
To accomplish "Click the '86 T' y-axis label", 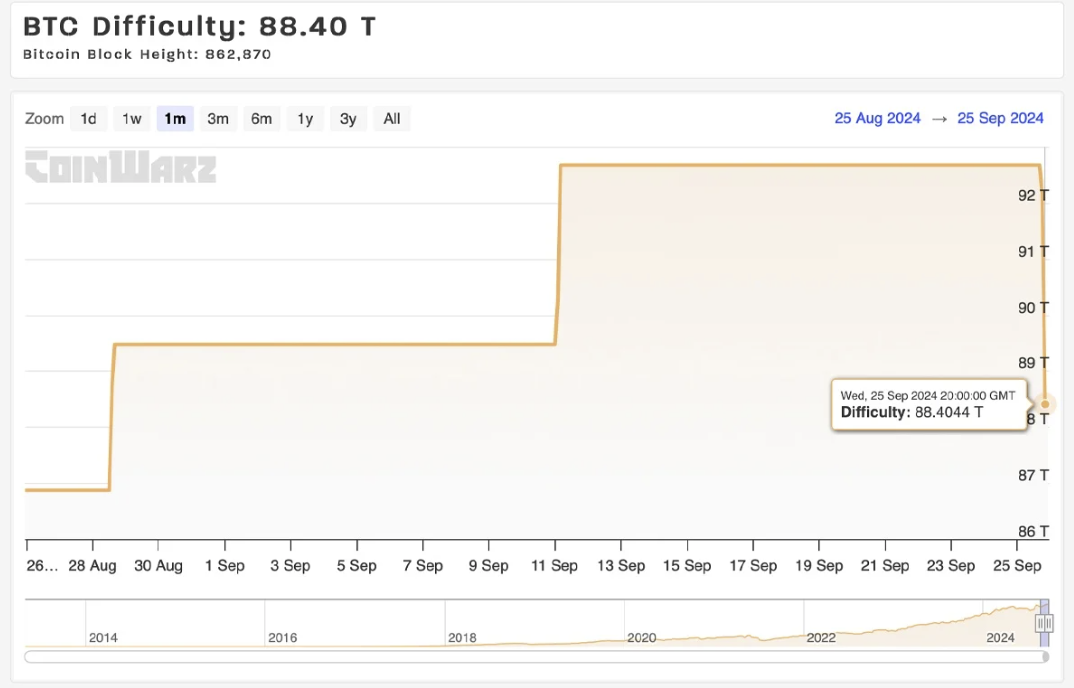I will (1033, 531).
